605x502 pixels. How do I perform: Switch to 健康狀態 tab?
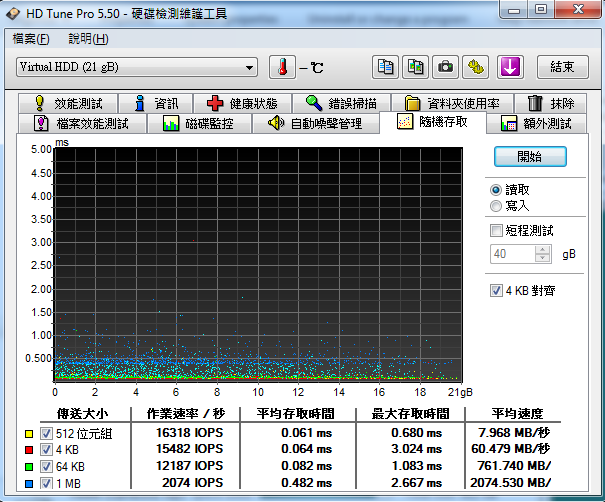tap(242, 103)
